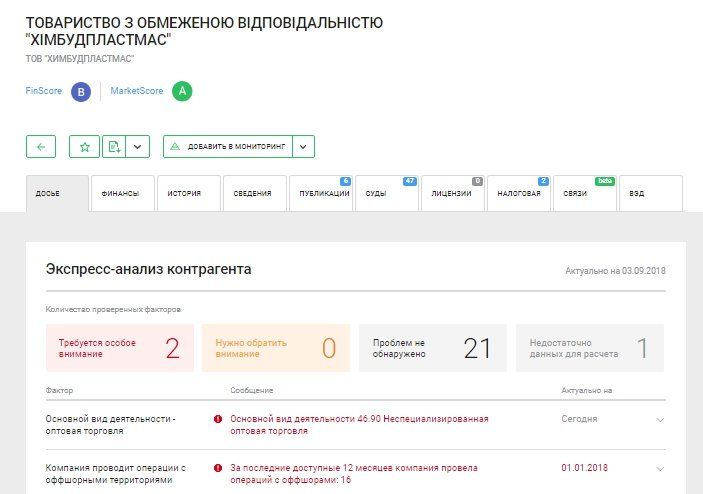Click message 'Основной вид деятельности 46.90 Неспециализированная оптовая торговля'
Viewport: 703px width, 494px height.
point(359,425)
